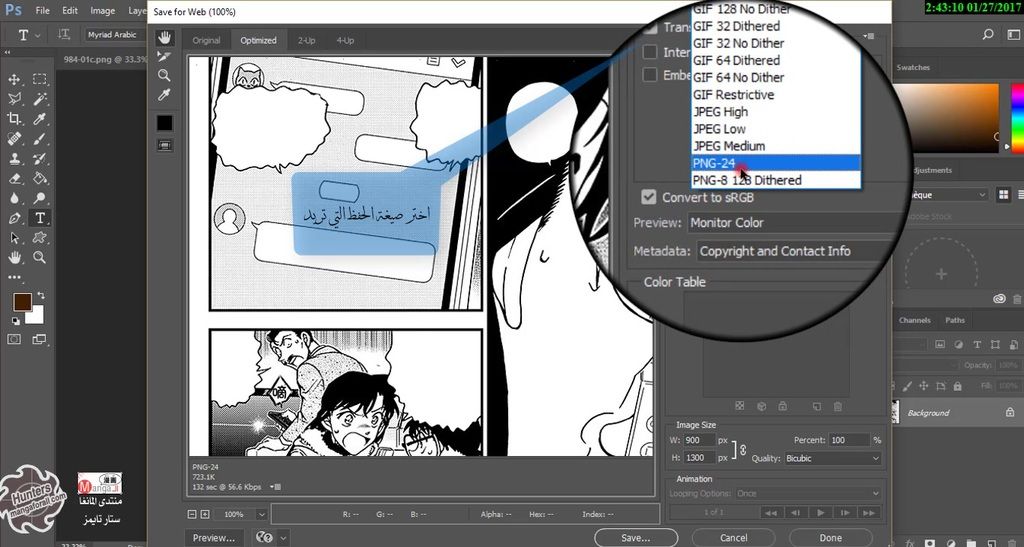Viewport: 1024px width, 547px height.
Task: Select the History Brush tool
Action: [40, 159]
